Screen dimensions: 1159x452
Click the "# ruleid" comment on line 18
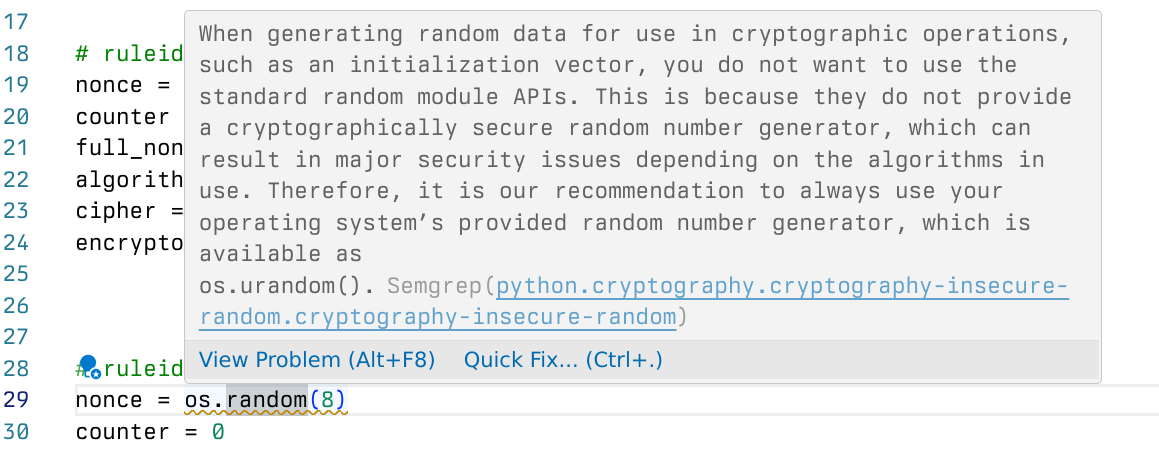pyautogui.click(x=130, y=54)
